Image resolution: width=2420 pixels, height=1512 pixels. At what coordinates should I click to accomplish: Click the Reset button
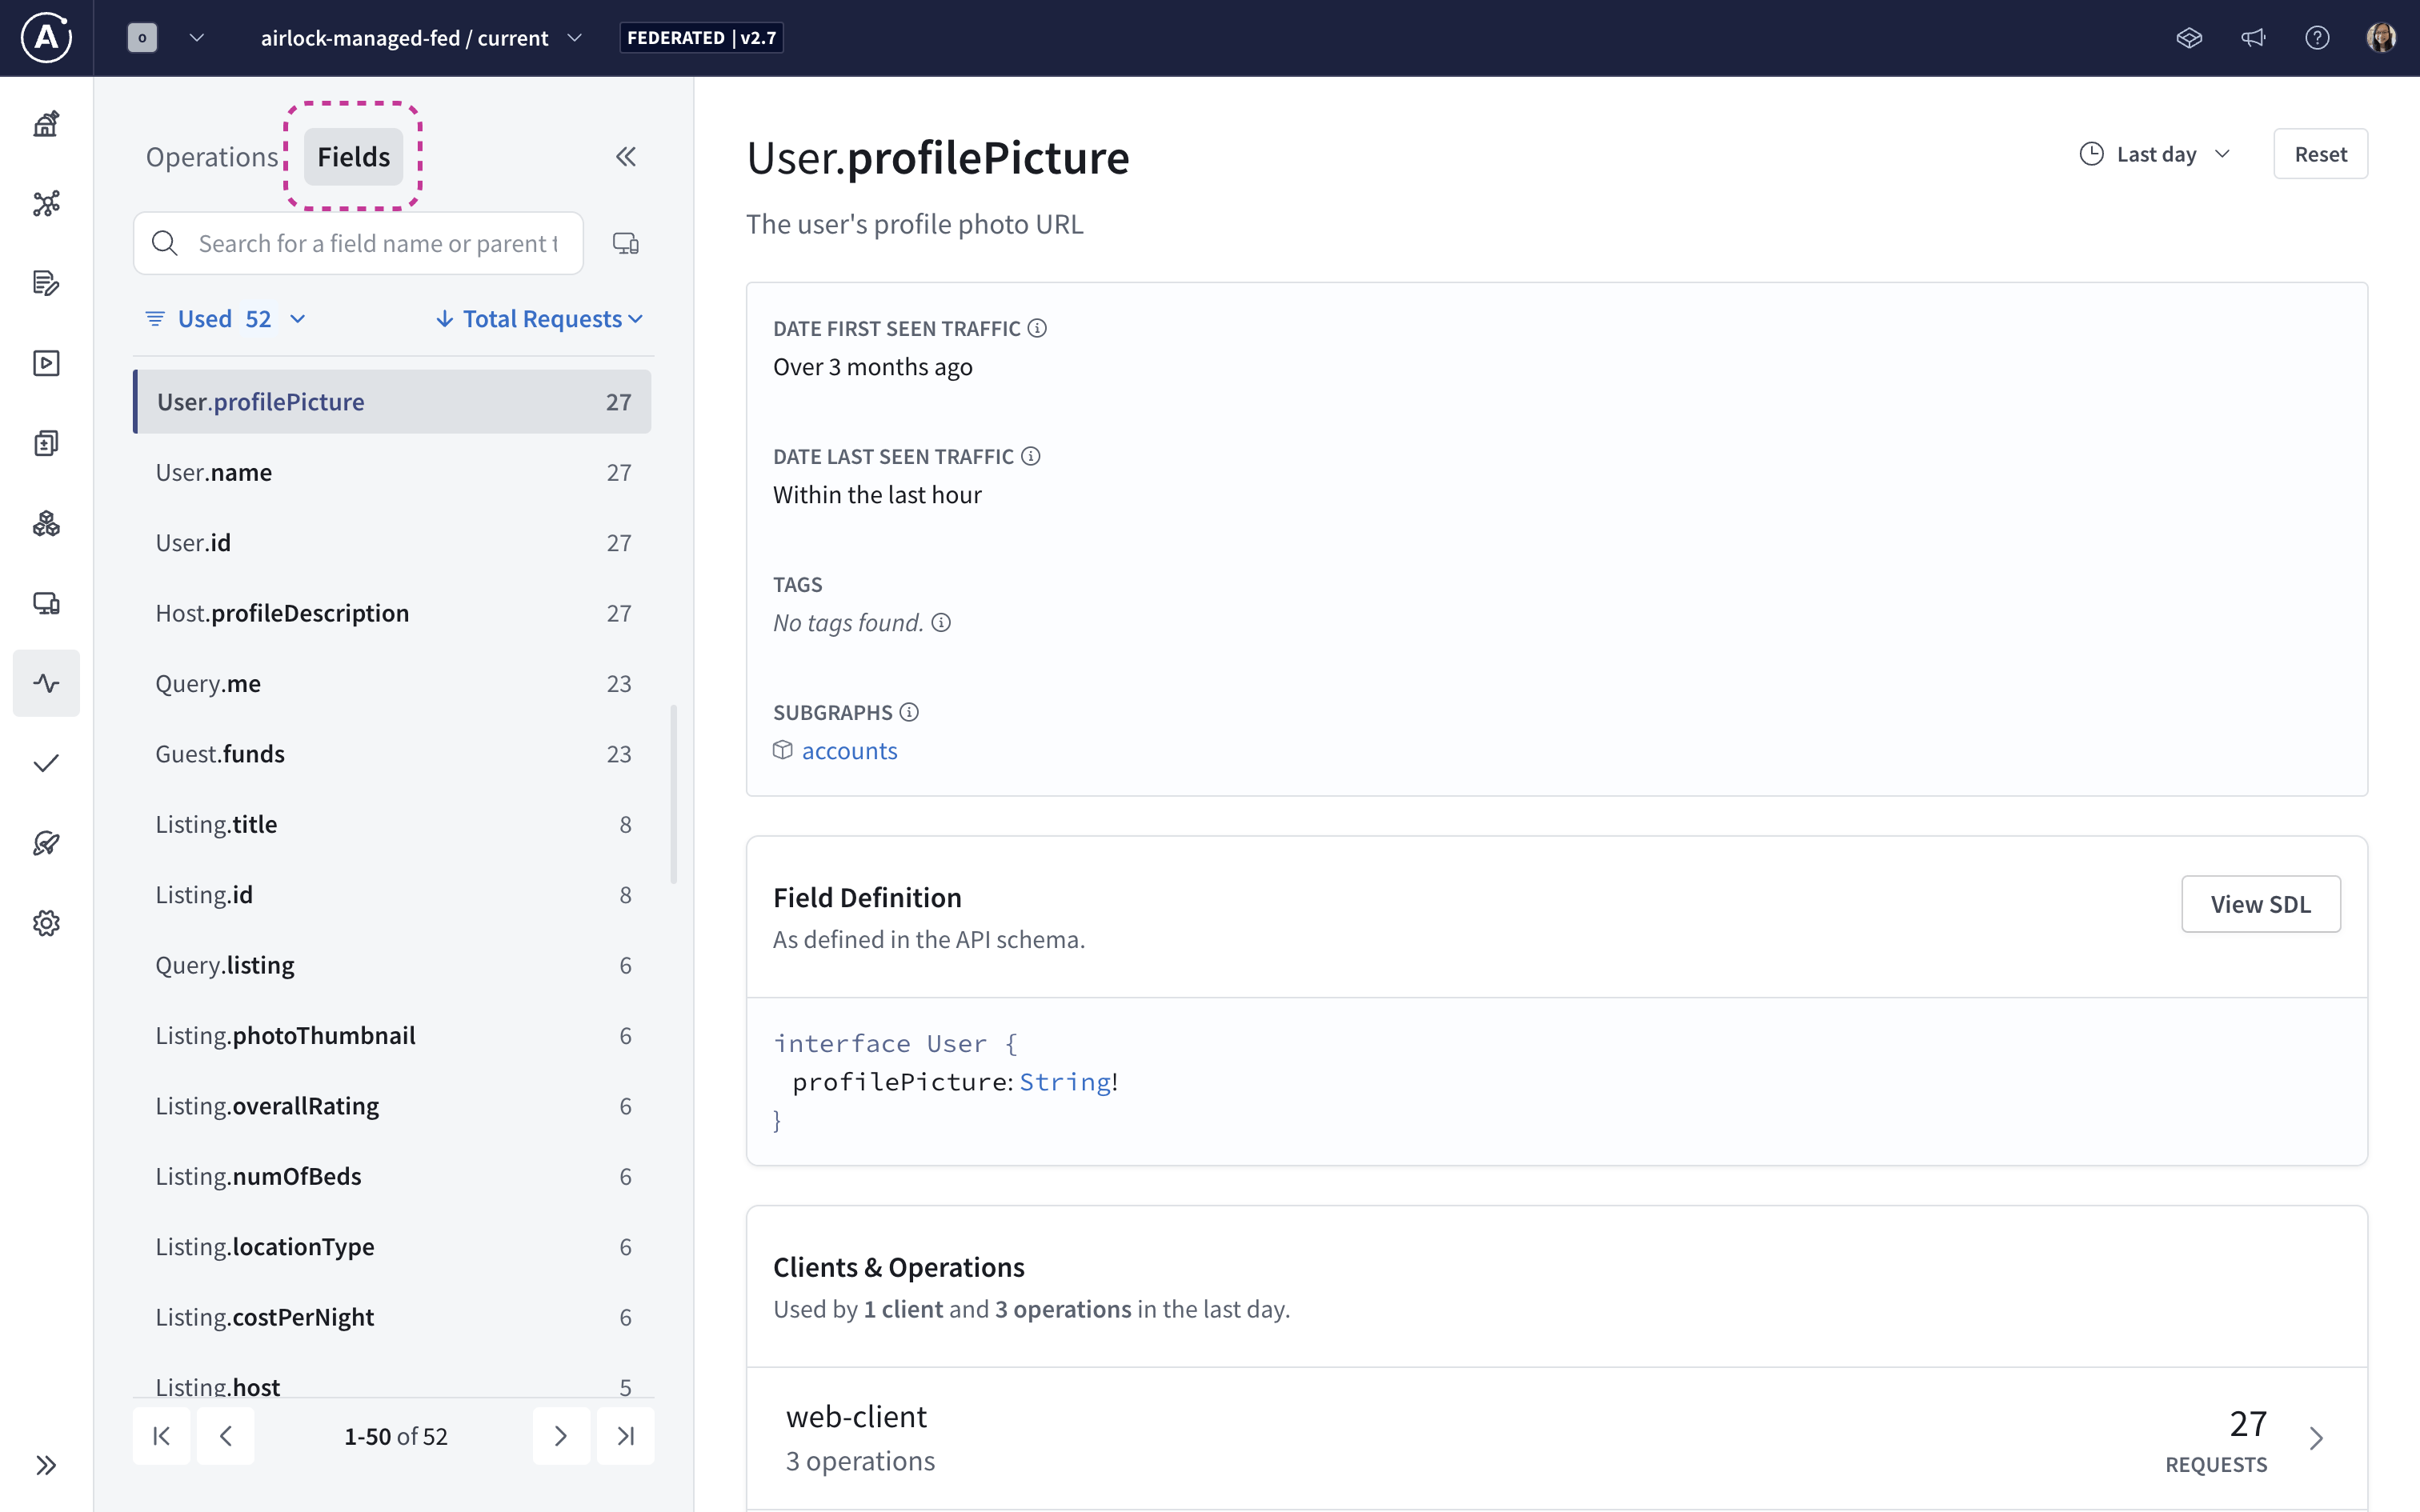2321,153
